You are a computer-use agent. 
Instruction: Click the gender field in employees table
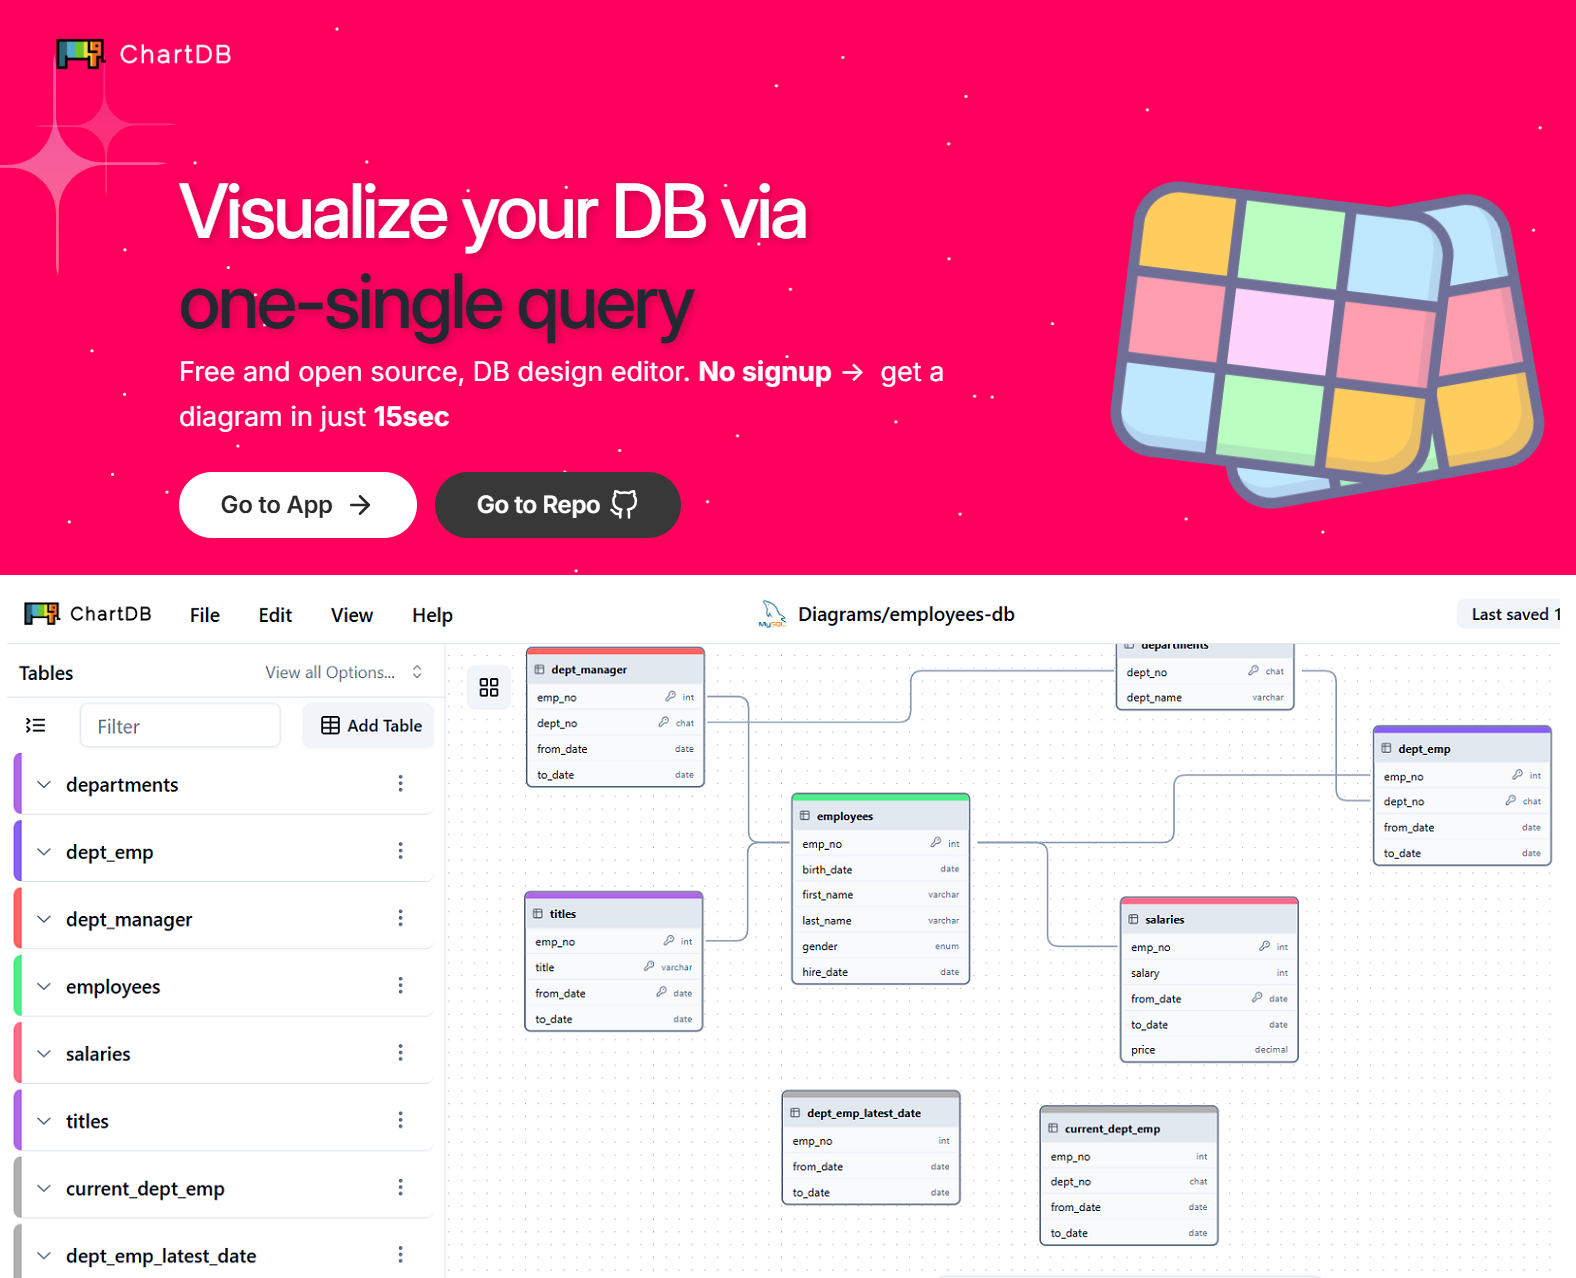pos(881,946)
